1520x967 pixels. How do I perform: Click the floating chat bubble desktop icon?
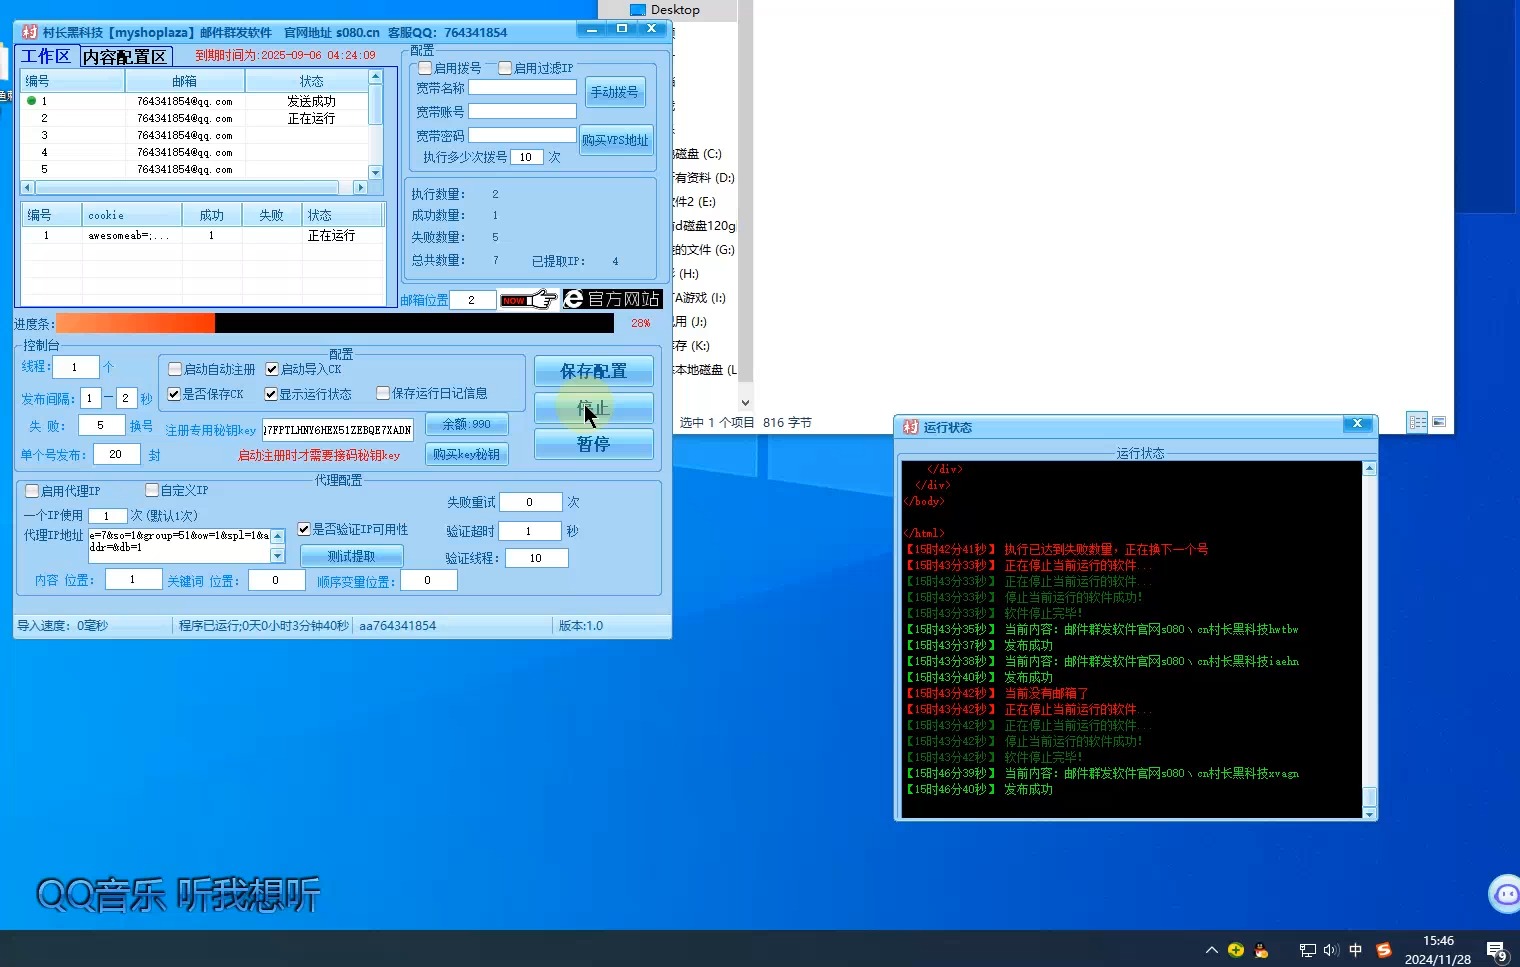[x=1505, y=894]
